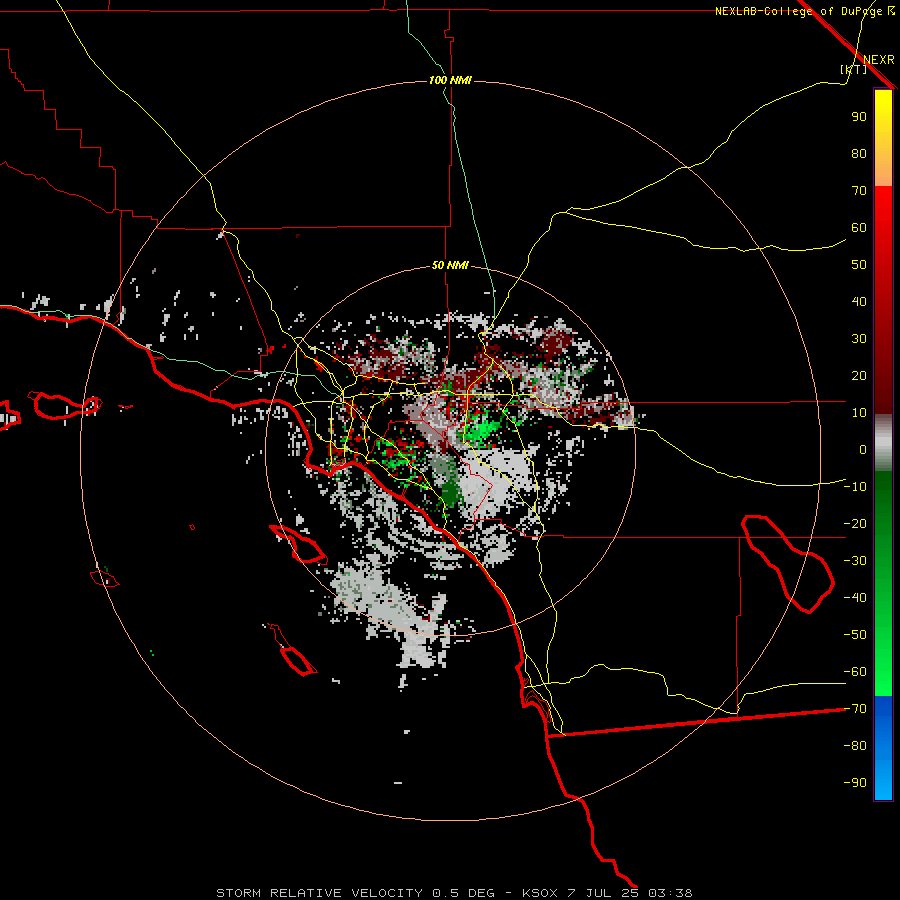Click the "100 NMI" range ring label

[450, 80]
